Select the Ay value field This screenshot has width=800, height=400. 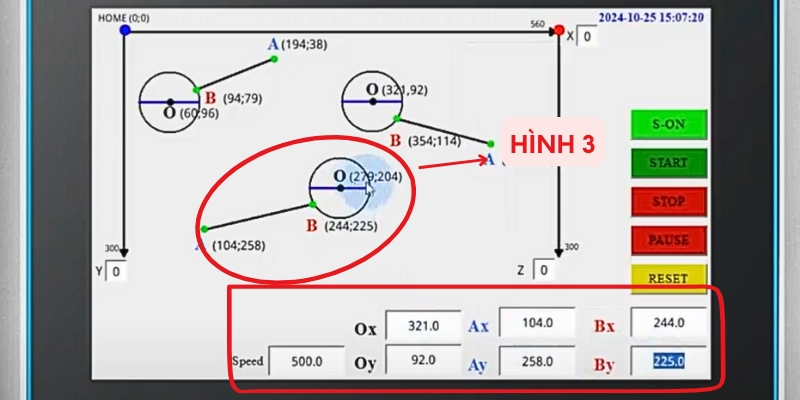coord(537,361)
